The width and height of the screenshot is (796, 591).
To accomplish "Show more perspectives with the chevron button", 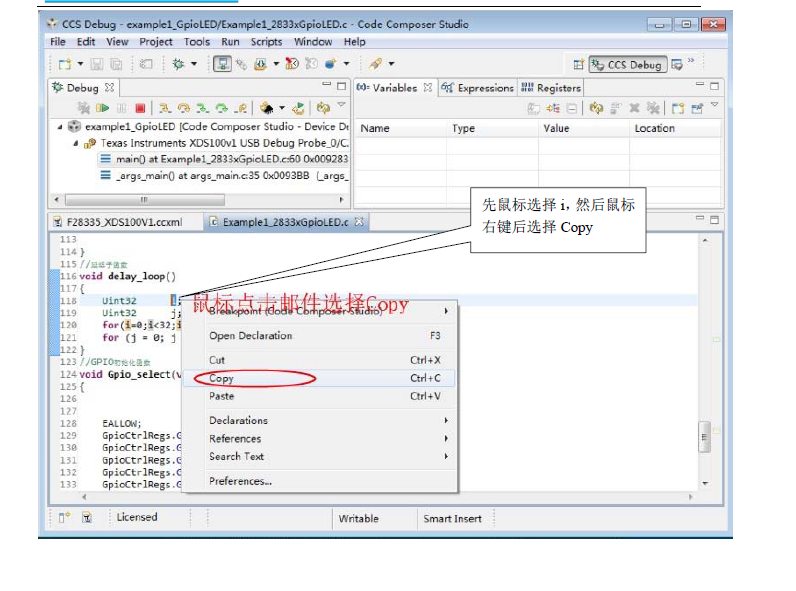I will pos(691,60).
